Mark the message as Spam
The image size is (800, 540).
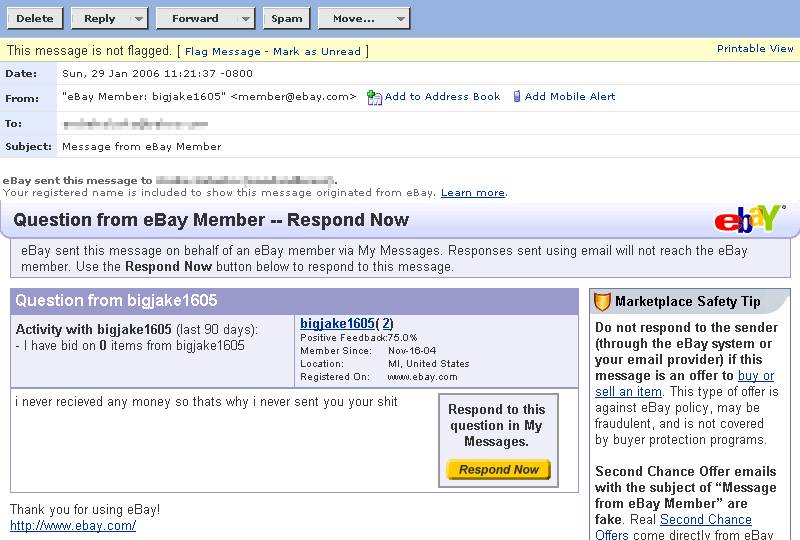tap(287, 18)
